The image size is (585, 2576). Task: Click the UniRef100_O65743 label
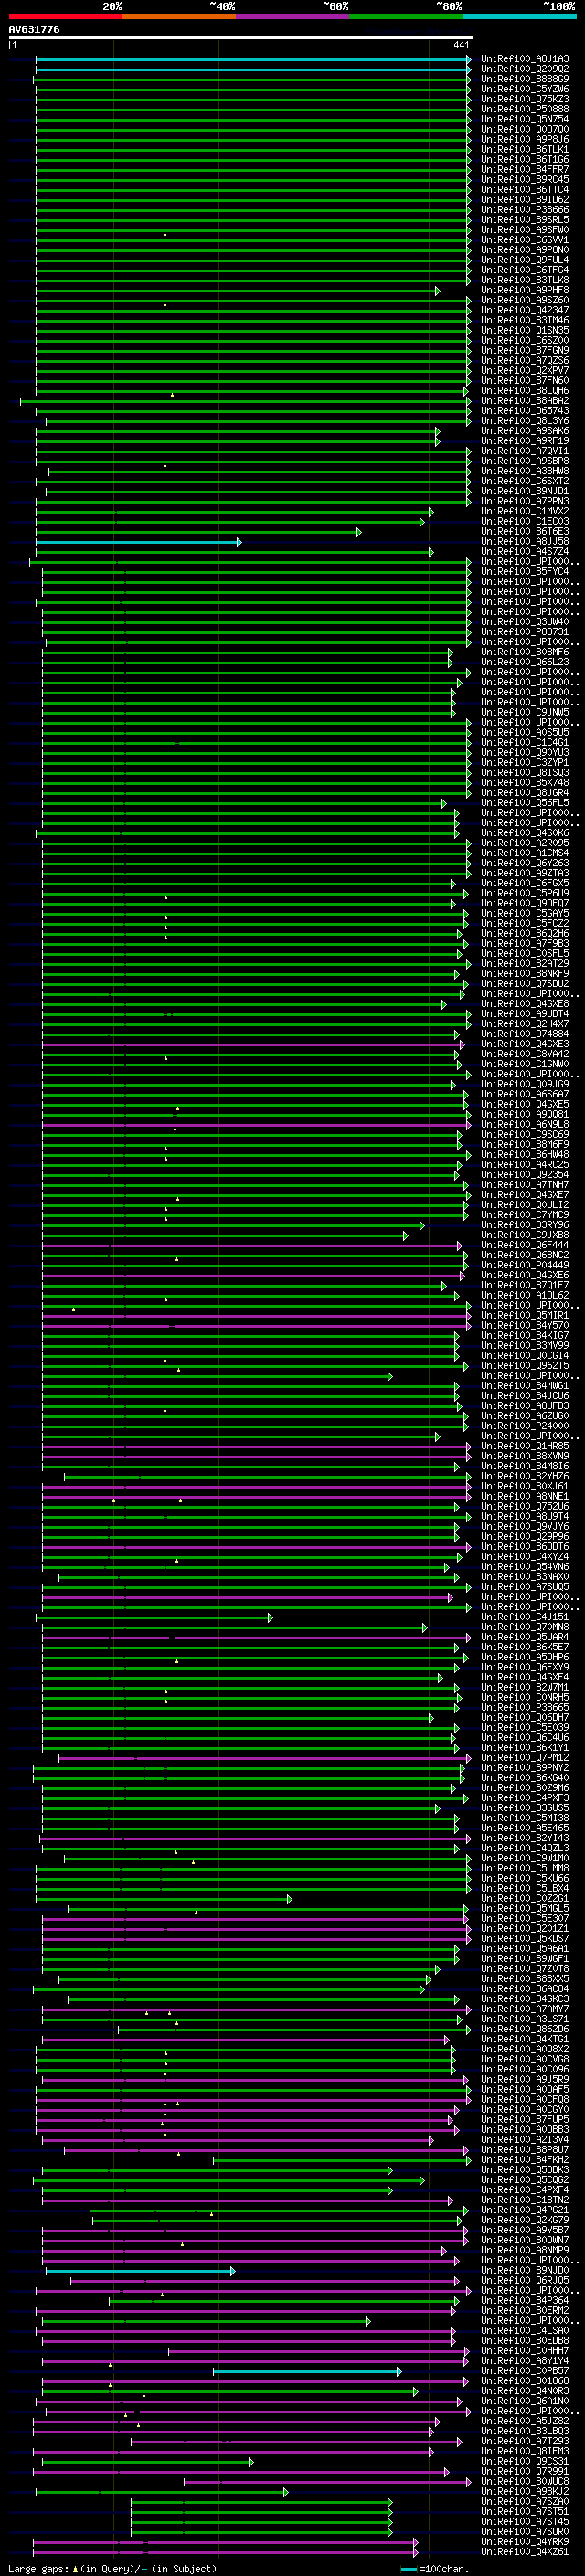click(525, 411)
